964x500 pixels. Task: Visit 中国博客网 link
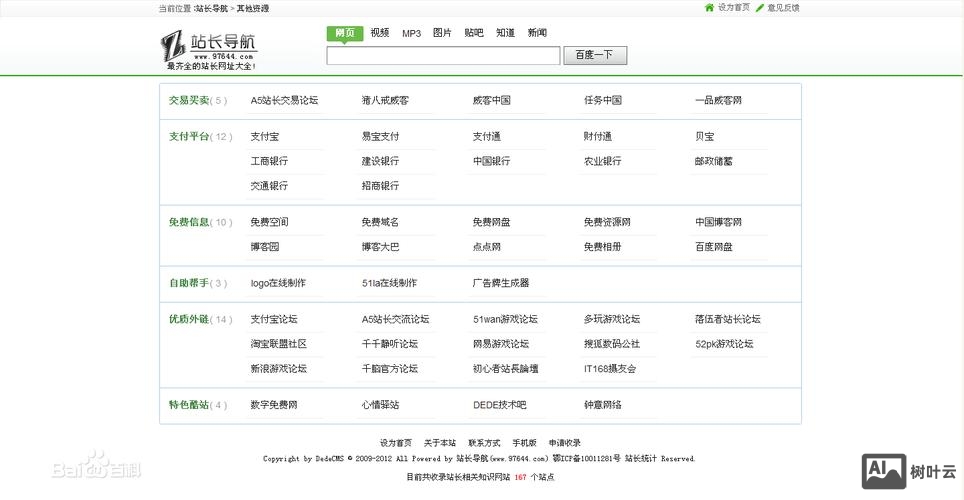(x=718, y=222)
